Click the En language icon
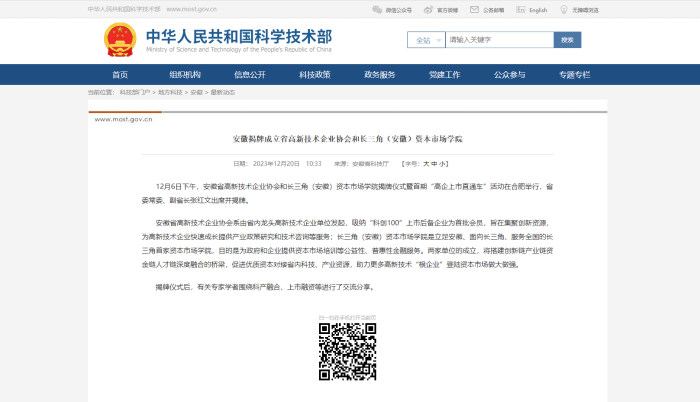This screenshot has height=402, width=700. click(521, 10)
